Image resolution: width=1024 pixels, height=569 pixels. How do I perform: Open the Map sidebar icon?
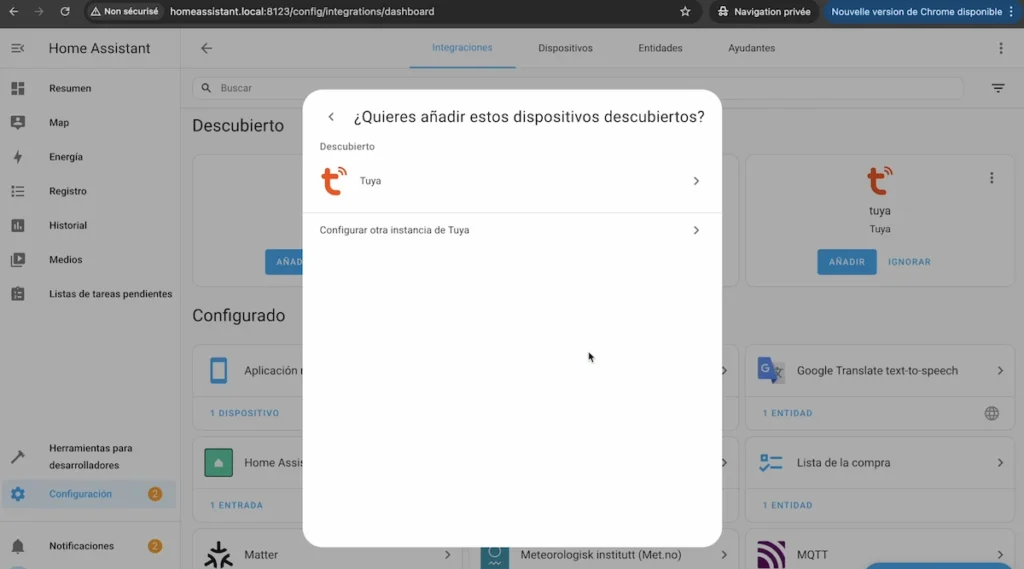point(18,122)
